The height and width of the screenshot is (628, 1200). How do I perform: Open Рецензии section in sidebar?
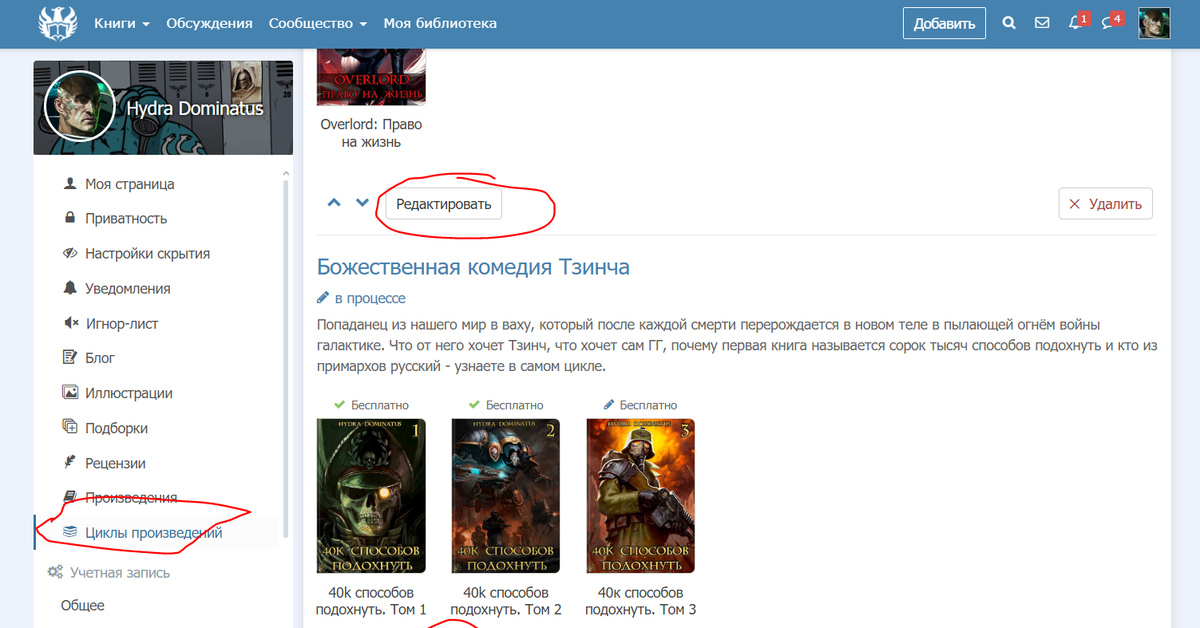pos(116,463)
